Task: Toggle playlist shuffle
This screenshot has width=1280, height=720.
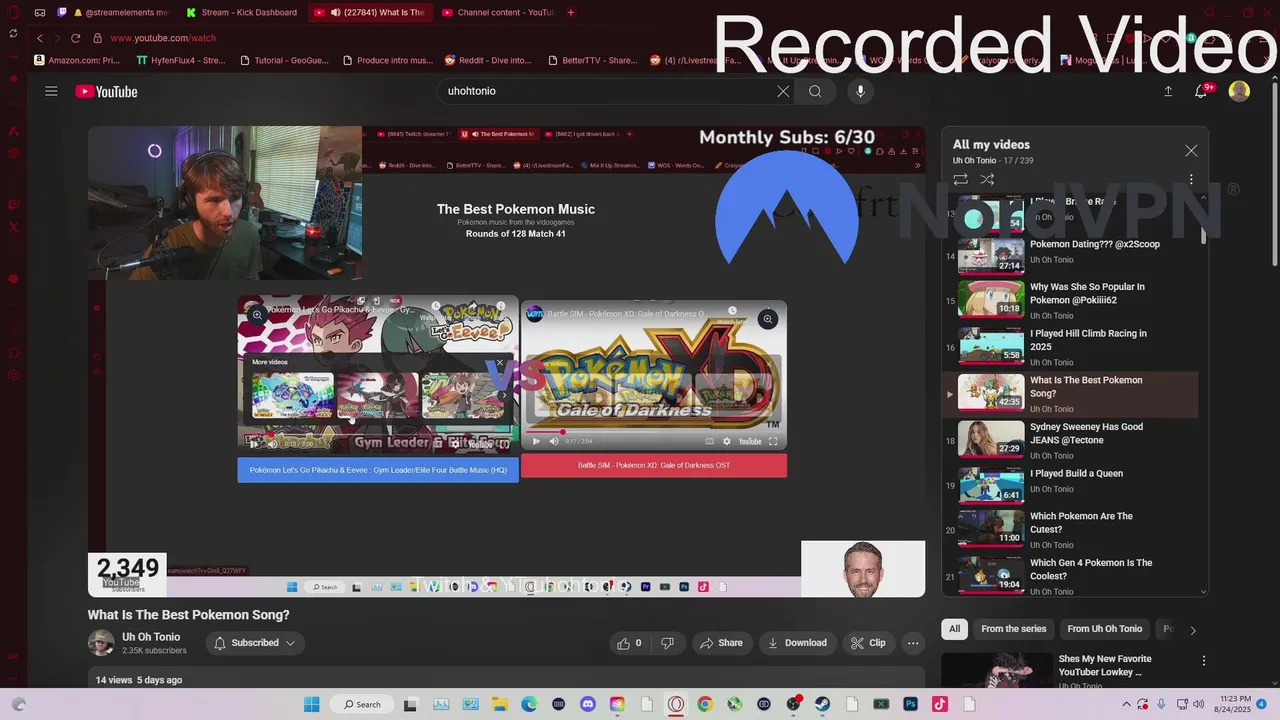Action: point(987,179)
